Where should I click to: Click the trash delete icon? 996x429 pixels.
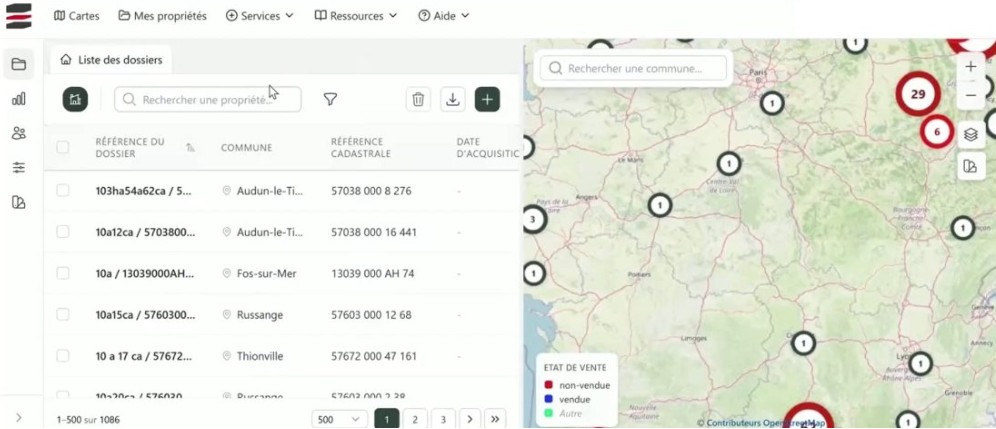click(418, 99)
